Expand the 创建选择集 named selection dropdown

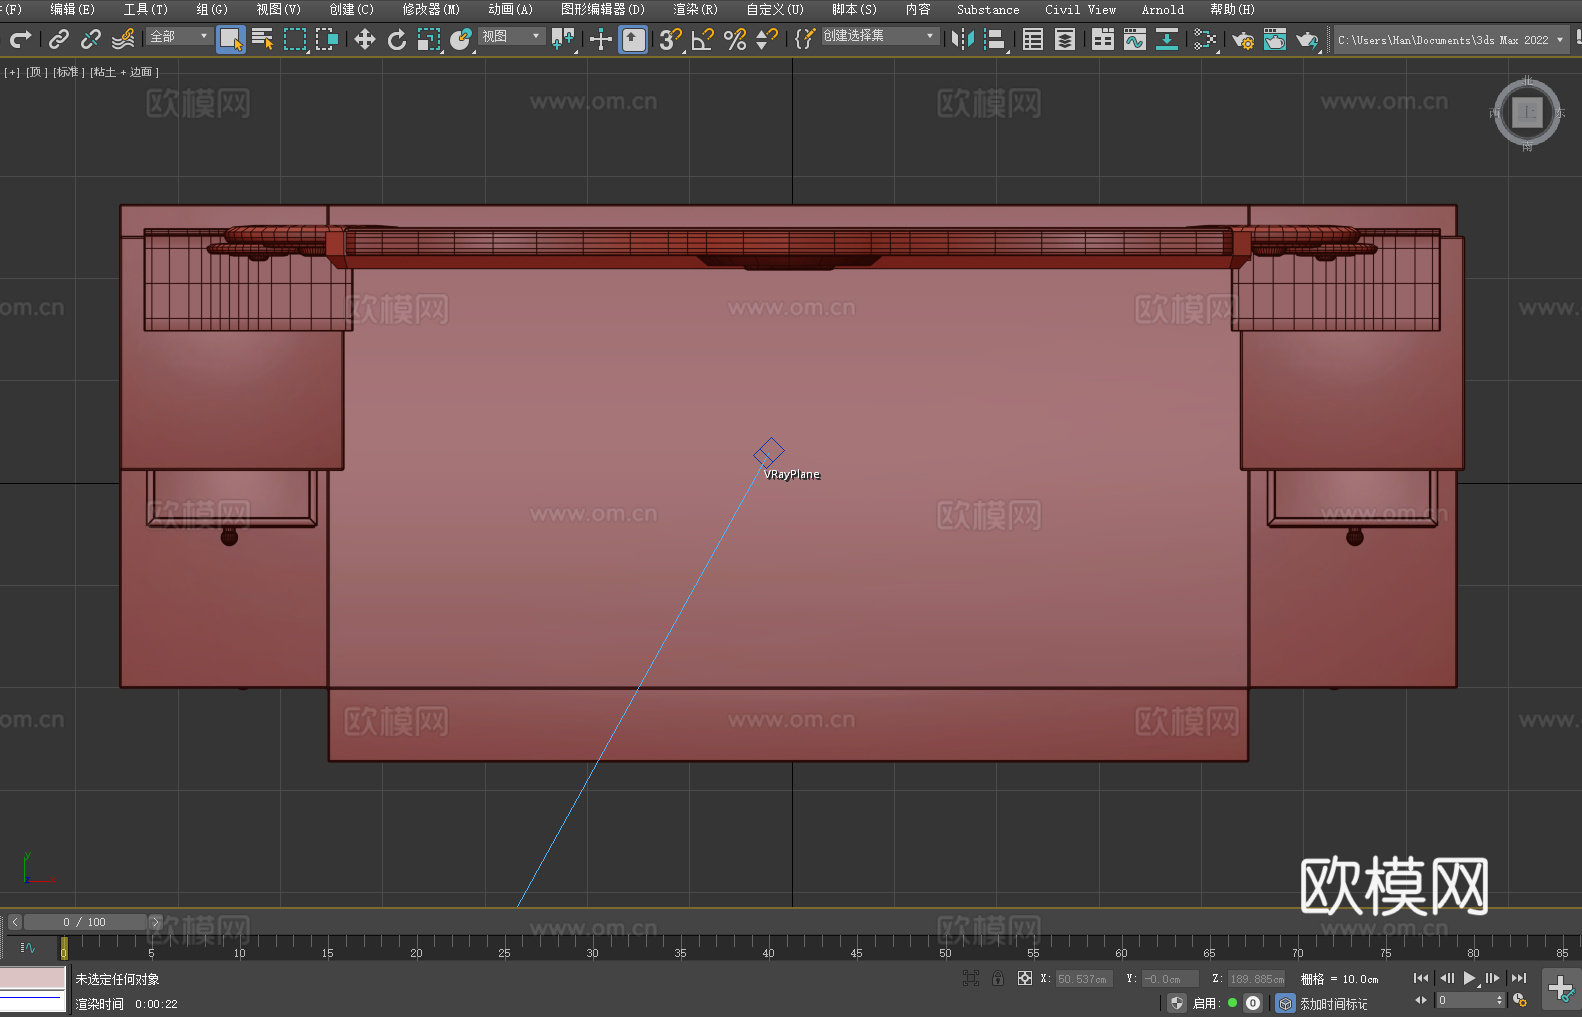(x=879, y=36)
